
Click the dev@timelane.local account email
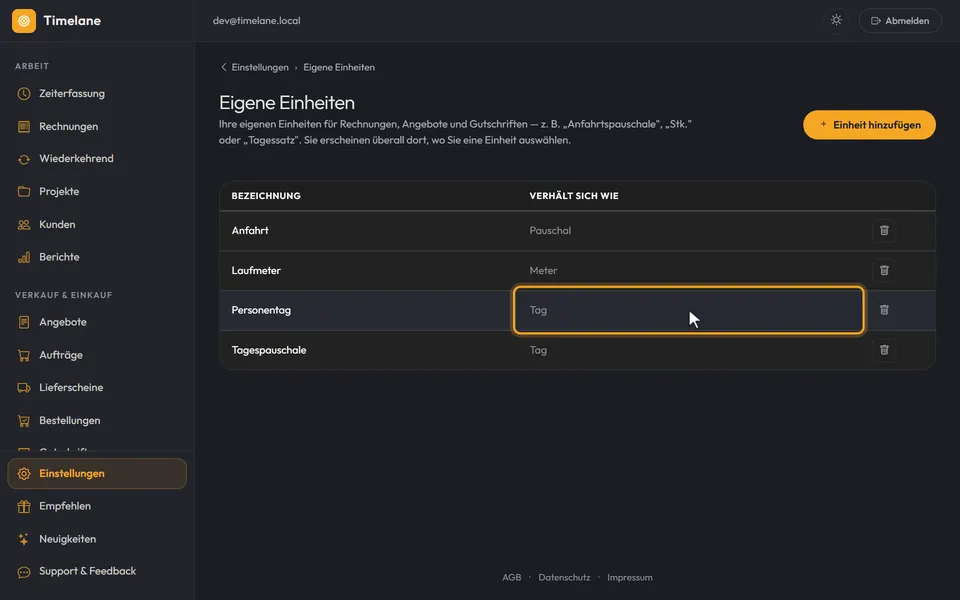click(x=257, y=21)
